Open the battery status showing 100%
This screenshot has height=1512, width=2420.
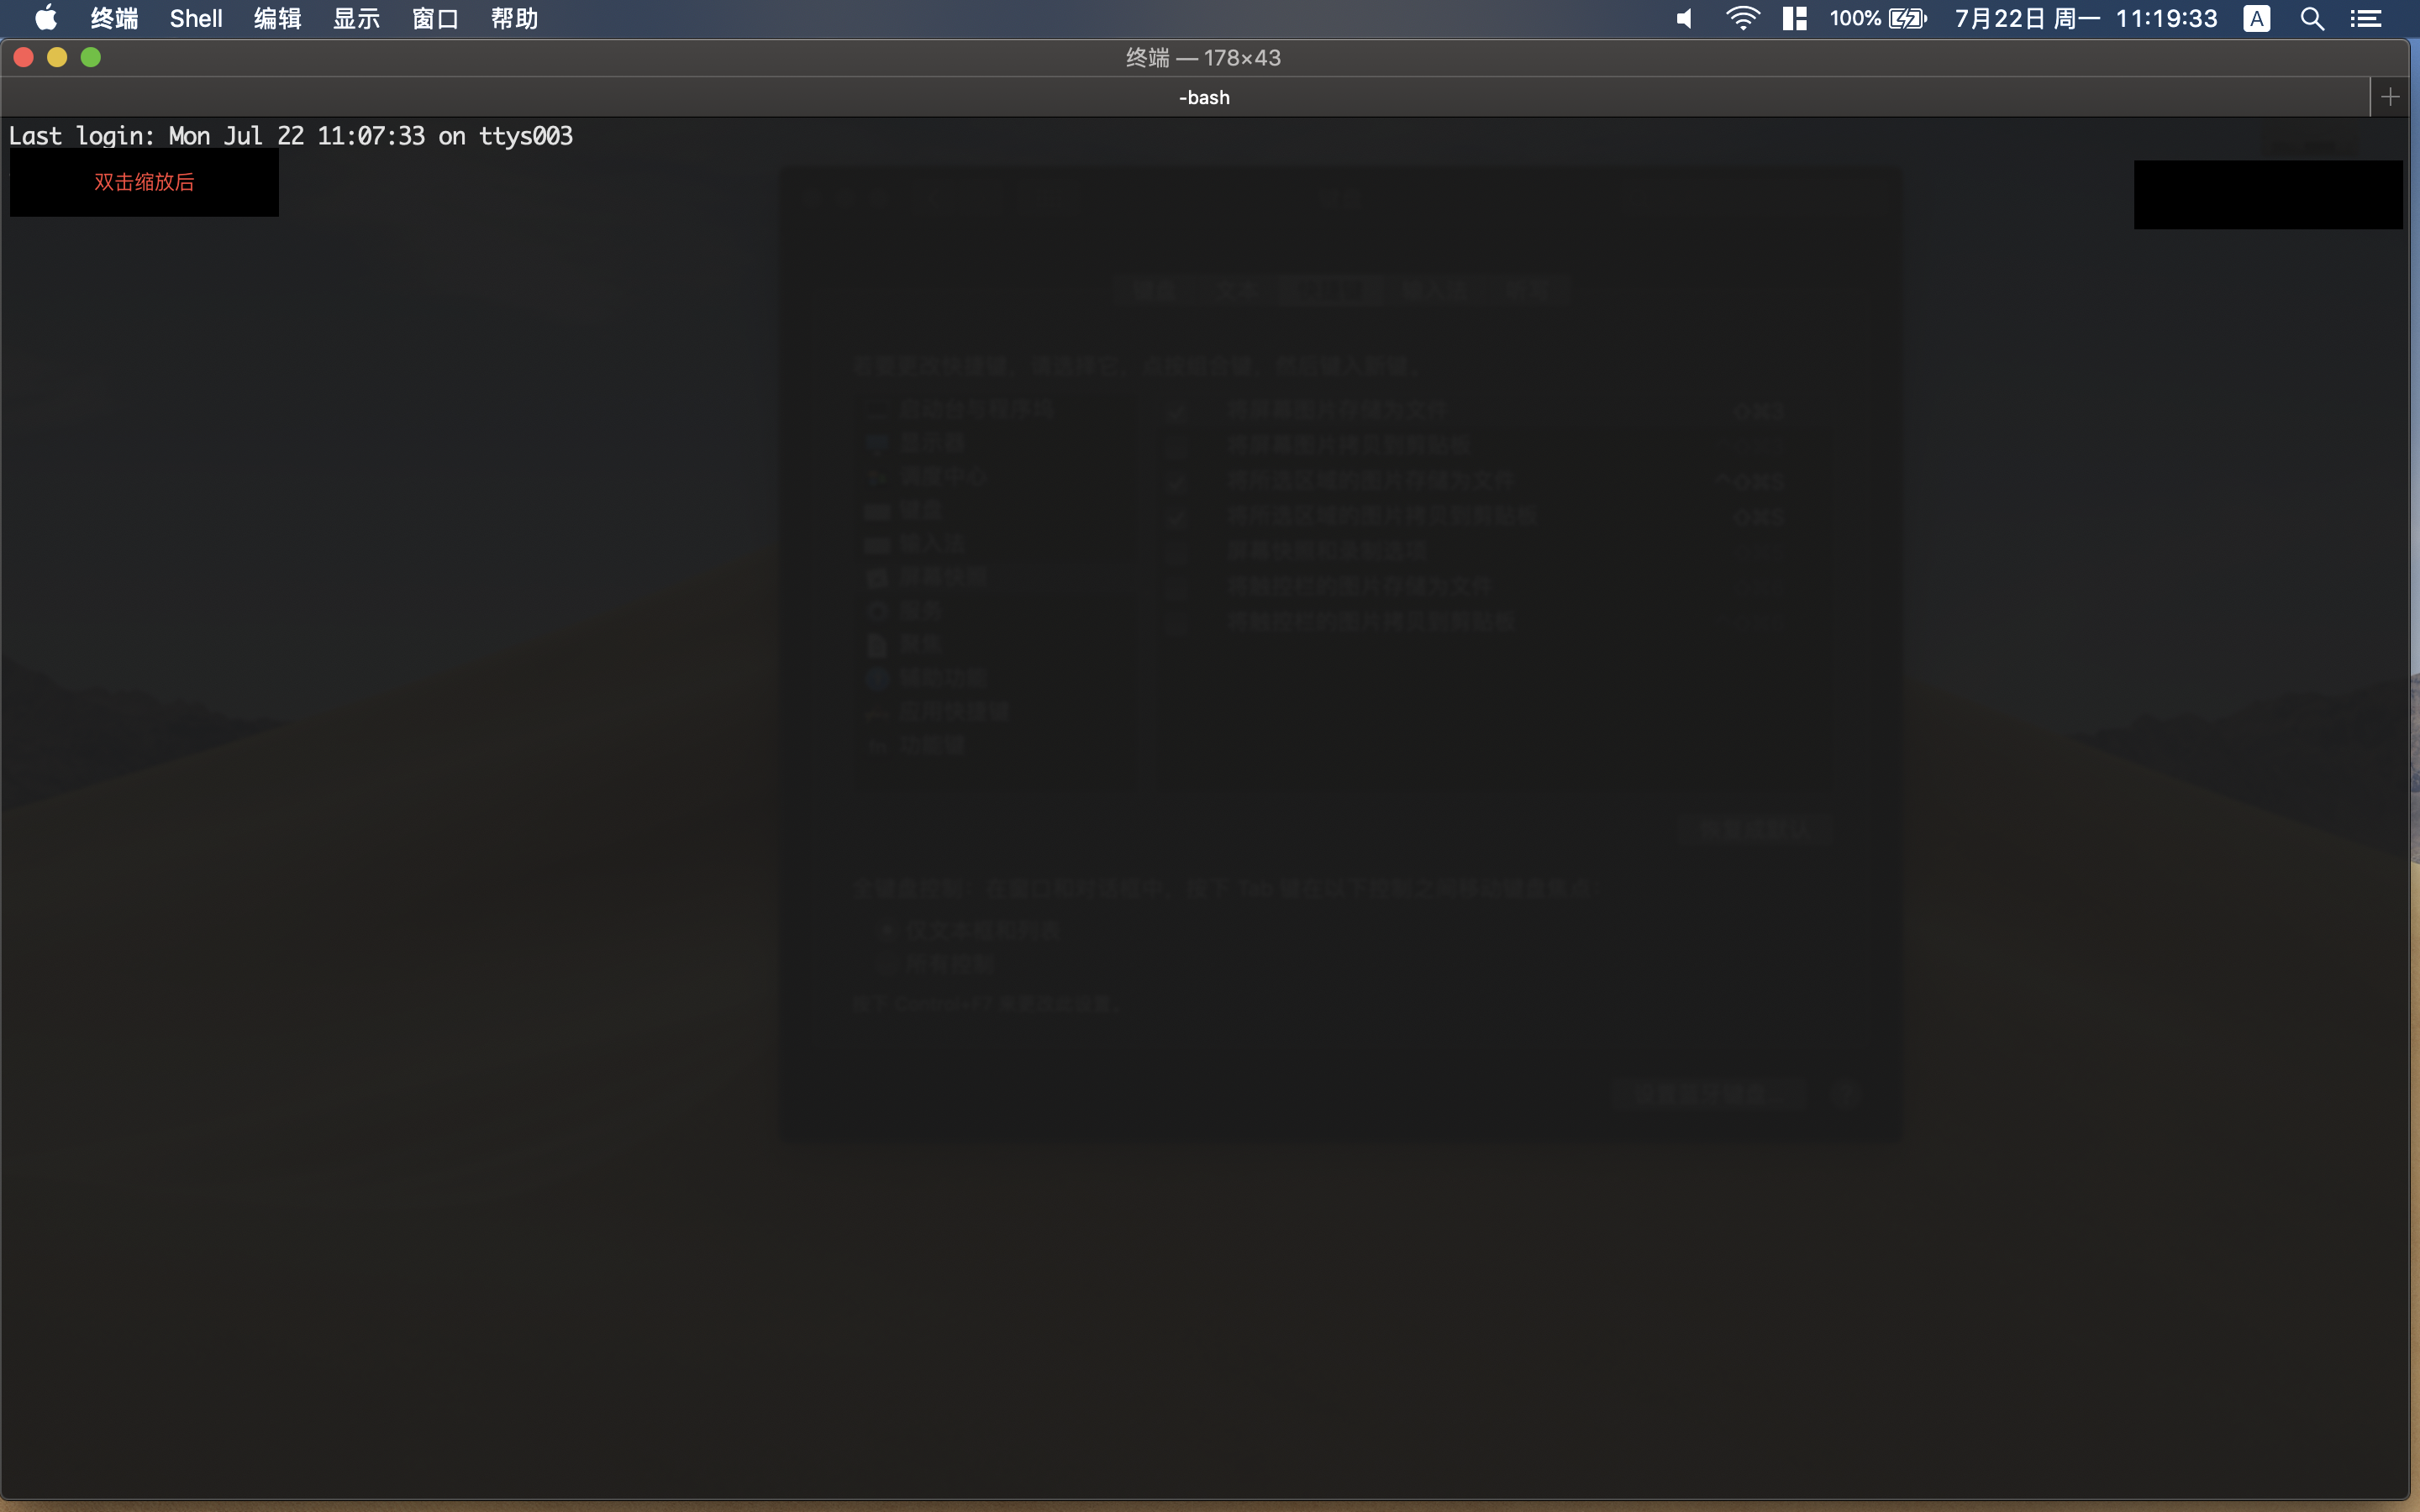pos(1877,18)
